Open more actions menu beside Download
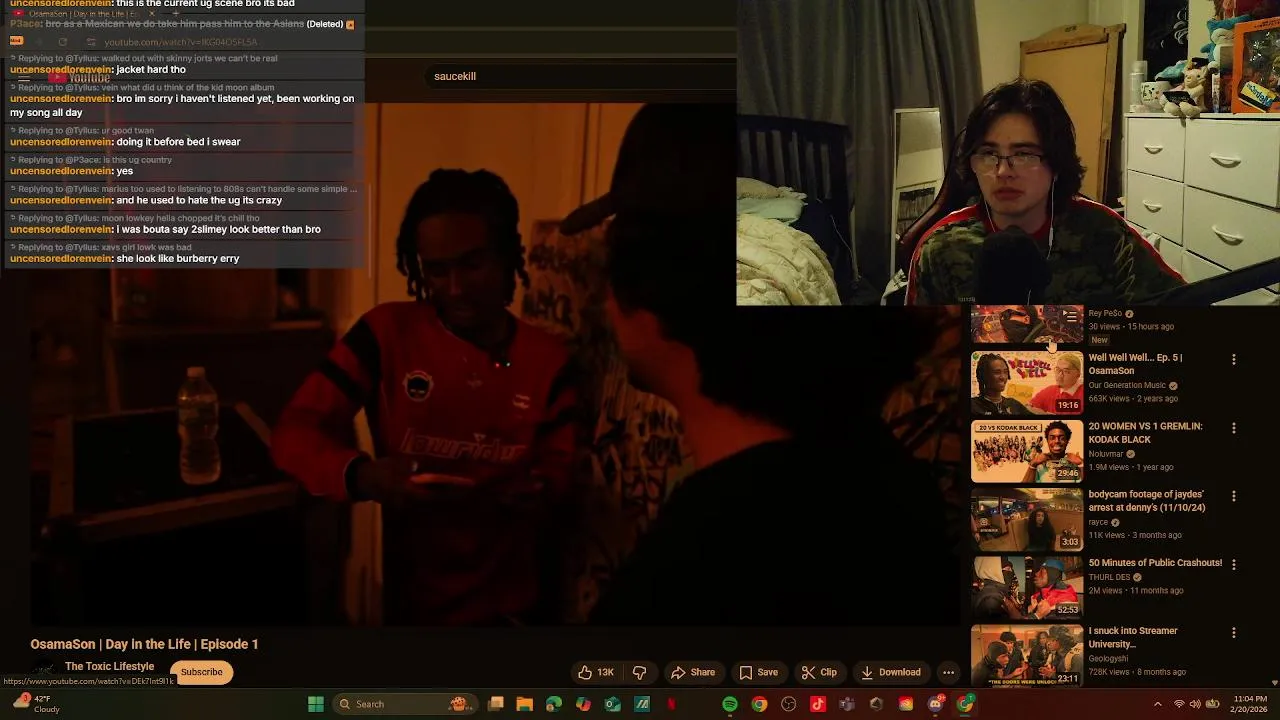Image resolution: width=1280 pixels, height=720 pixels. 948,672
